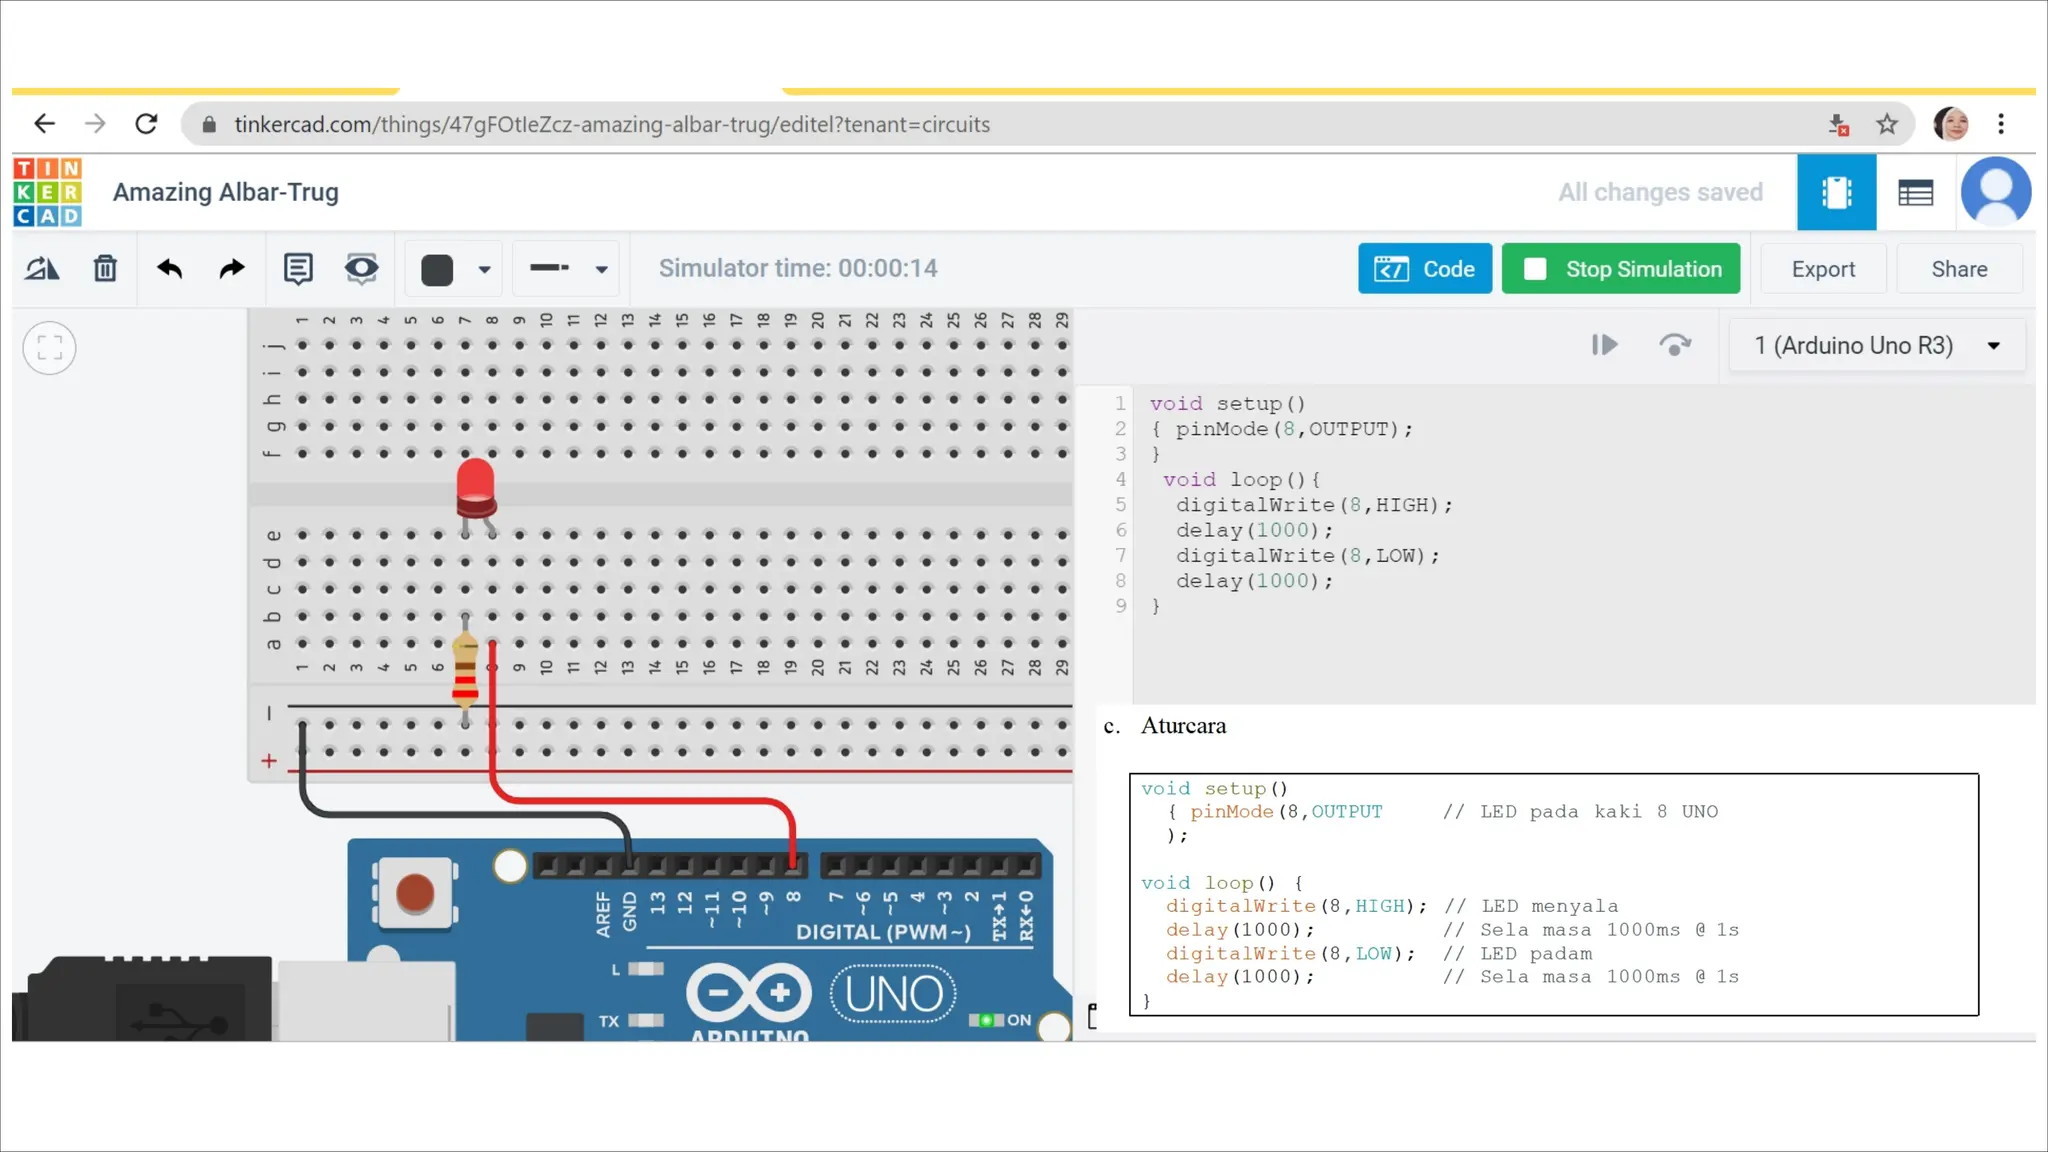Click the red LED on the breadboard
The image size is (2048, 1152).
tap(475, 488)
